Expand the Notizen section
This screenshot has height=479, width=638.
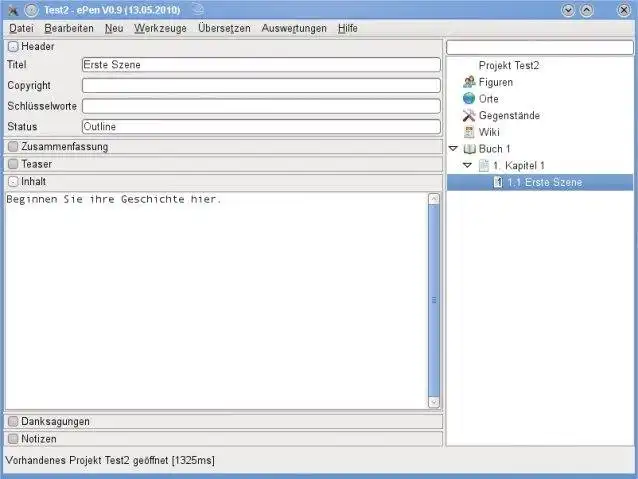point(13,439)
